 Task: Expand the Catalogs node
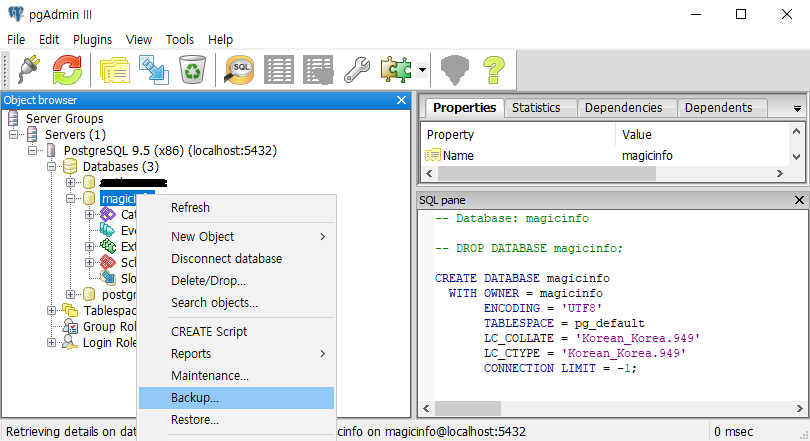90,214
